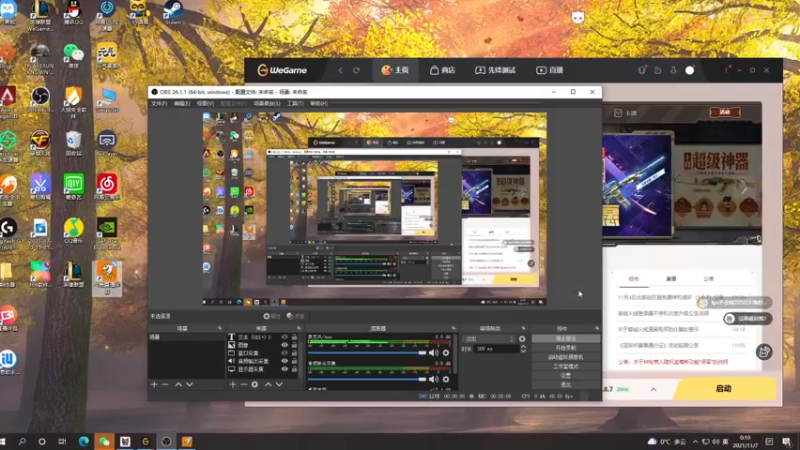Move selected scene down in OBS
This screenshot has width=800, height=450.
[x=189, y=384]
